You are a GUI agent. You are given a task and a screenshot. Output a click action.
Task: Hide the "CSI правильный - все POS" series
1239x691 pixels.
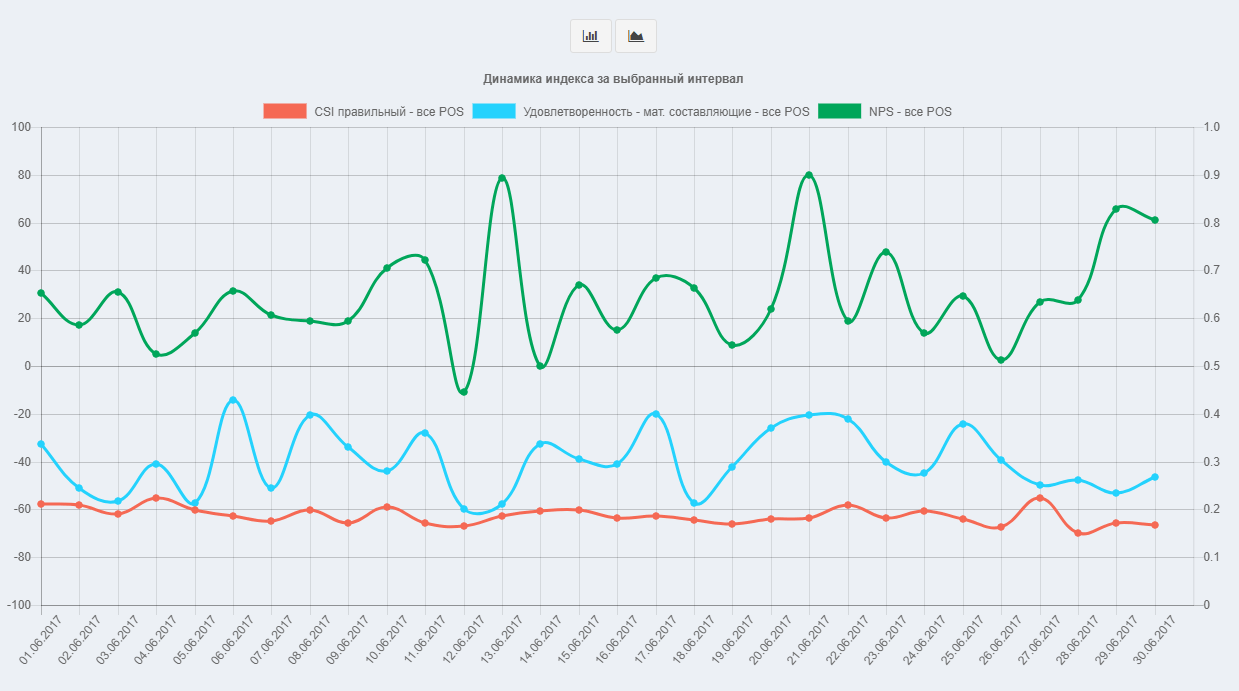pyautogui.click(x=388, y=112)
